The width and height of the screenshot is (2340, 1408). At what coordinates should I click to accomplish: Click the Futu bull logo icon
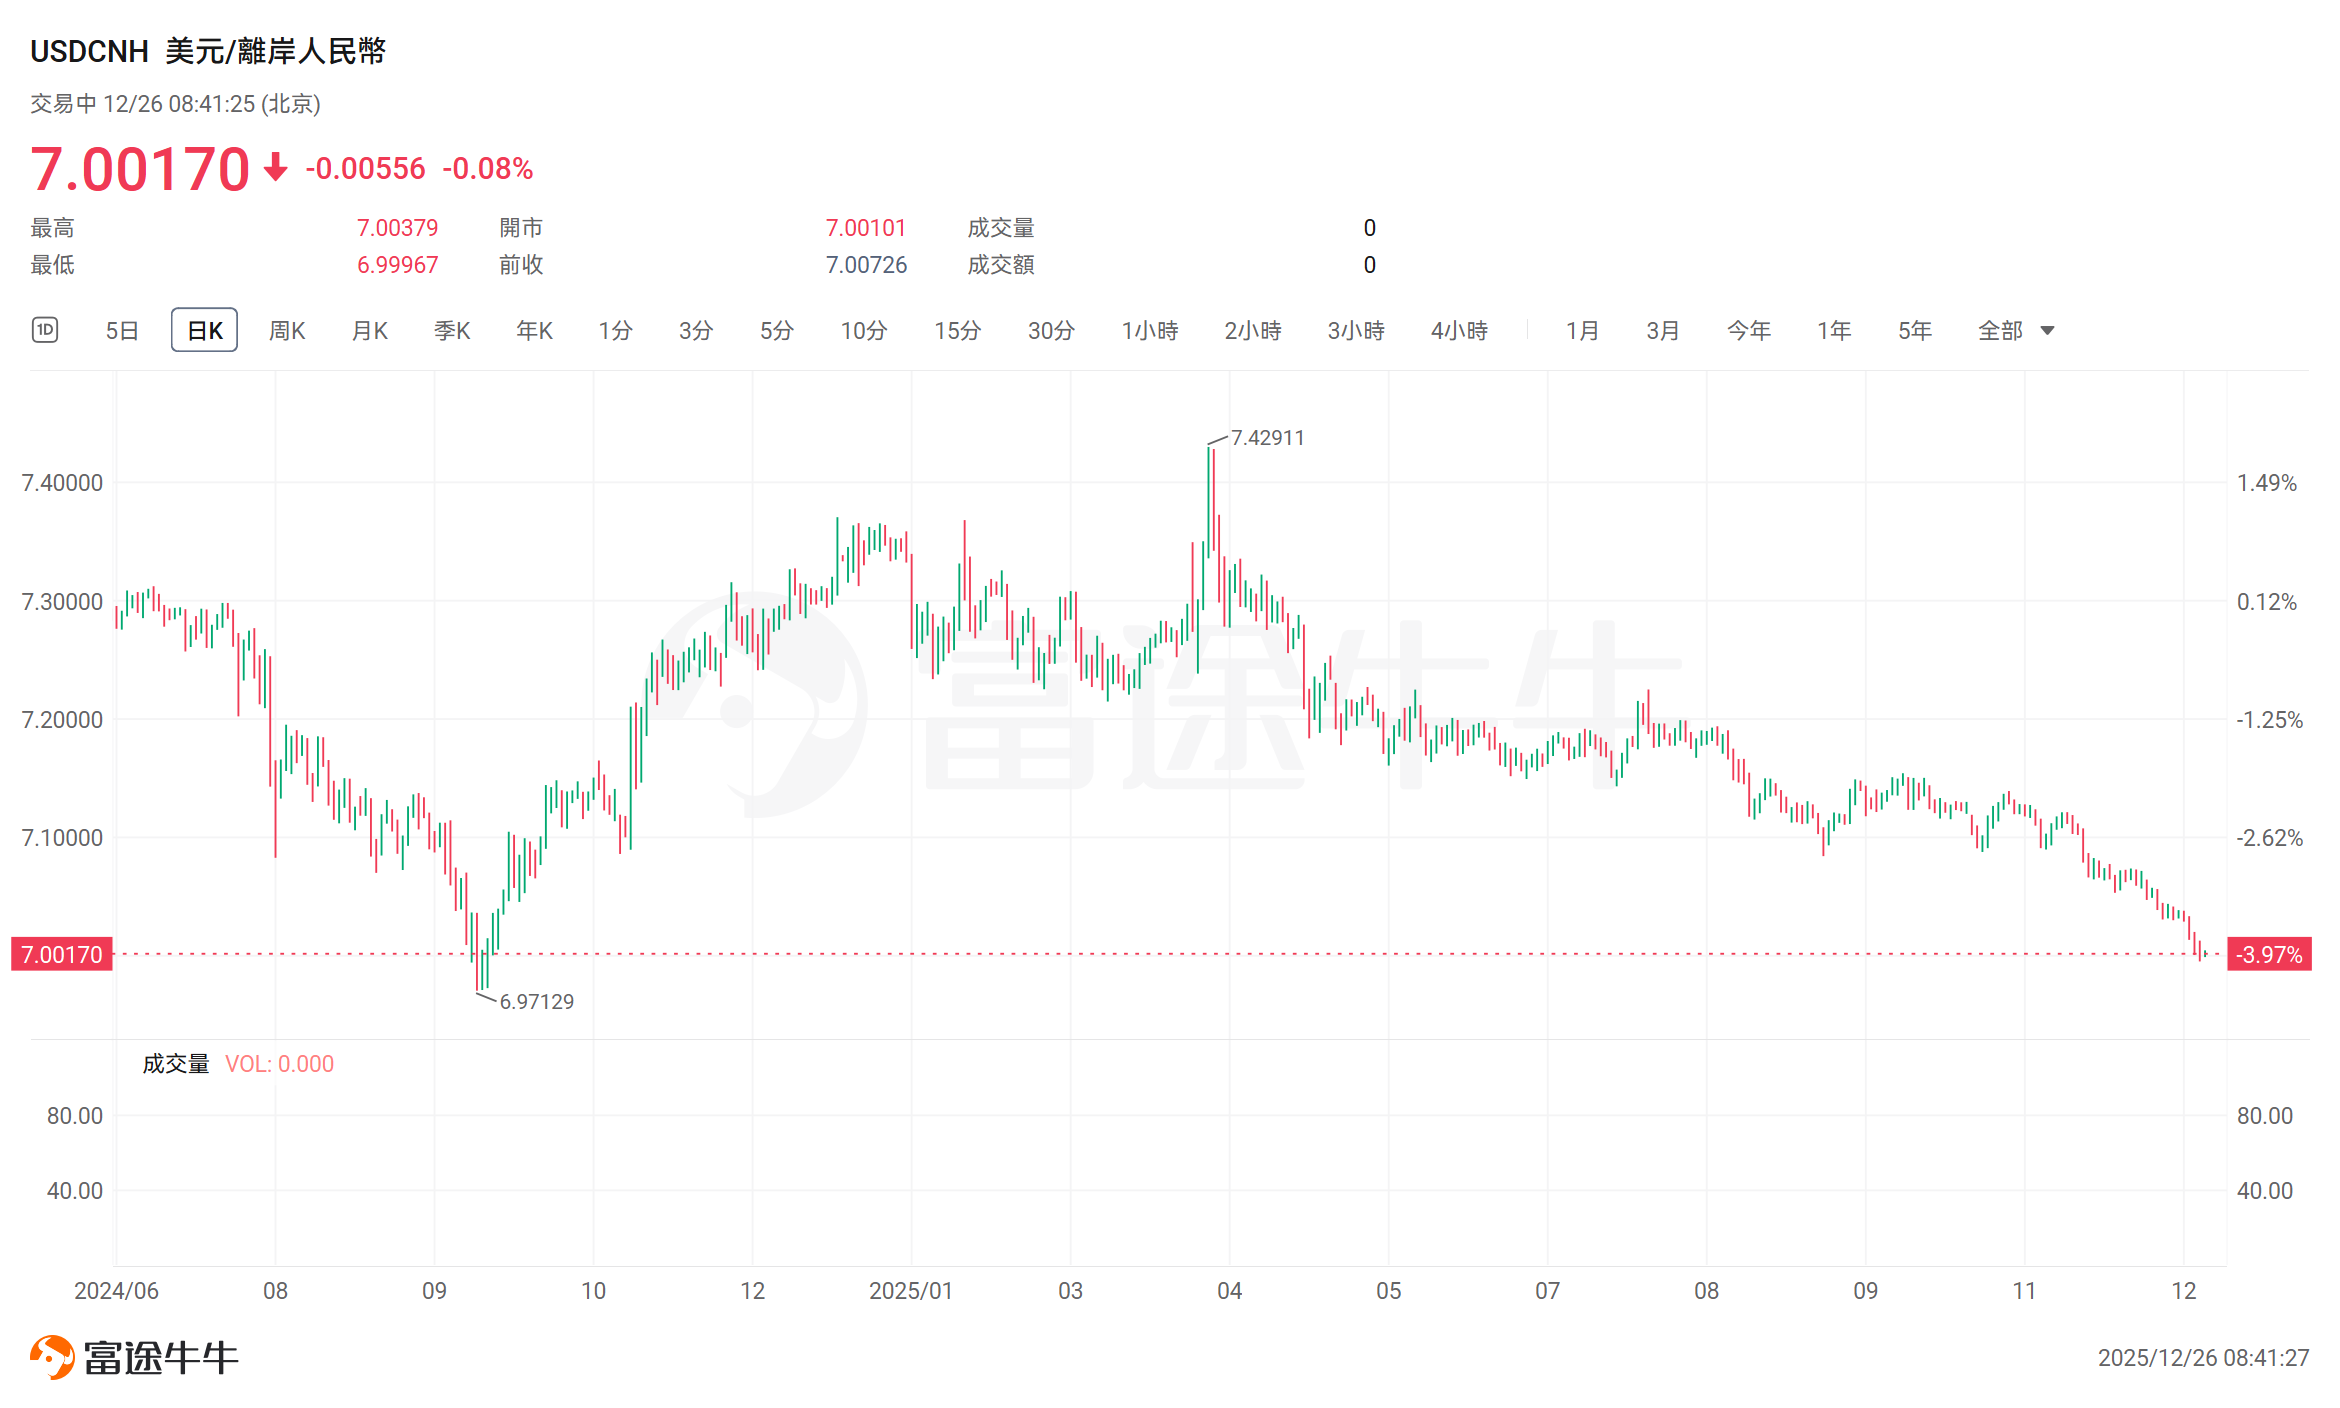52,1357
